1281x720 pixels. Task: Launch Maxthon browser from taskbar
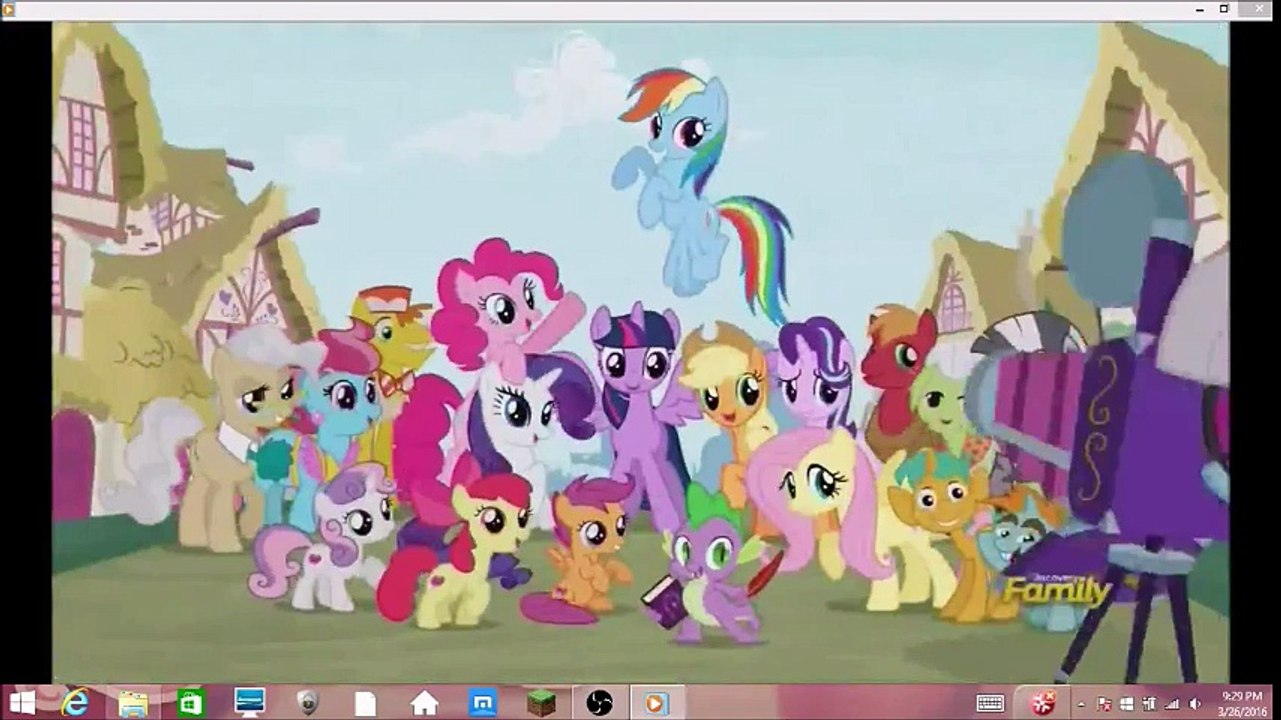point(482,703)
